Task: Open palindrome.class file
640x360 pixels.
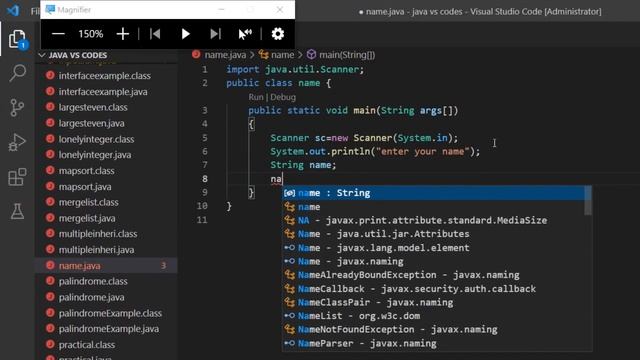Action: pos(107,281)
